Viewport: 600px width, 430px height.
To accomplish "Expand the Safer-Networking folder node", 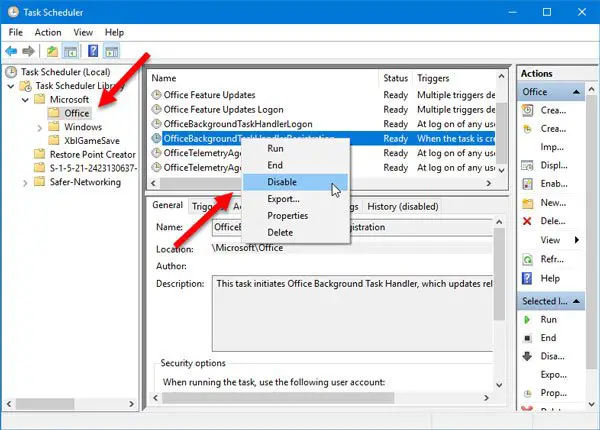I will [x=25, y=183].
